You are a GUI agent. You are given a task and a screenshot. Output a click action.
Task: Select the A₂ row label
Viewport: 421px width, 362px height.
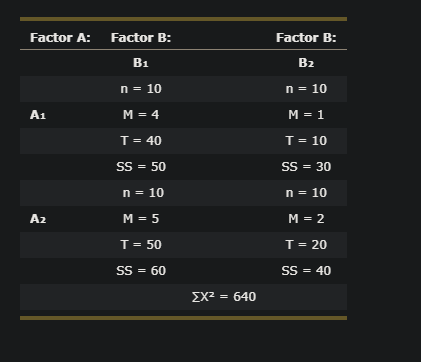tap(38, 219)
